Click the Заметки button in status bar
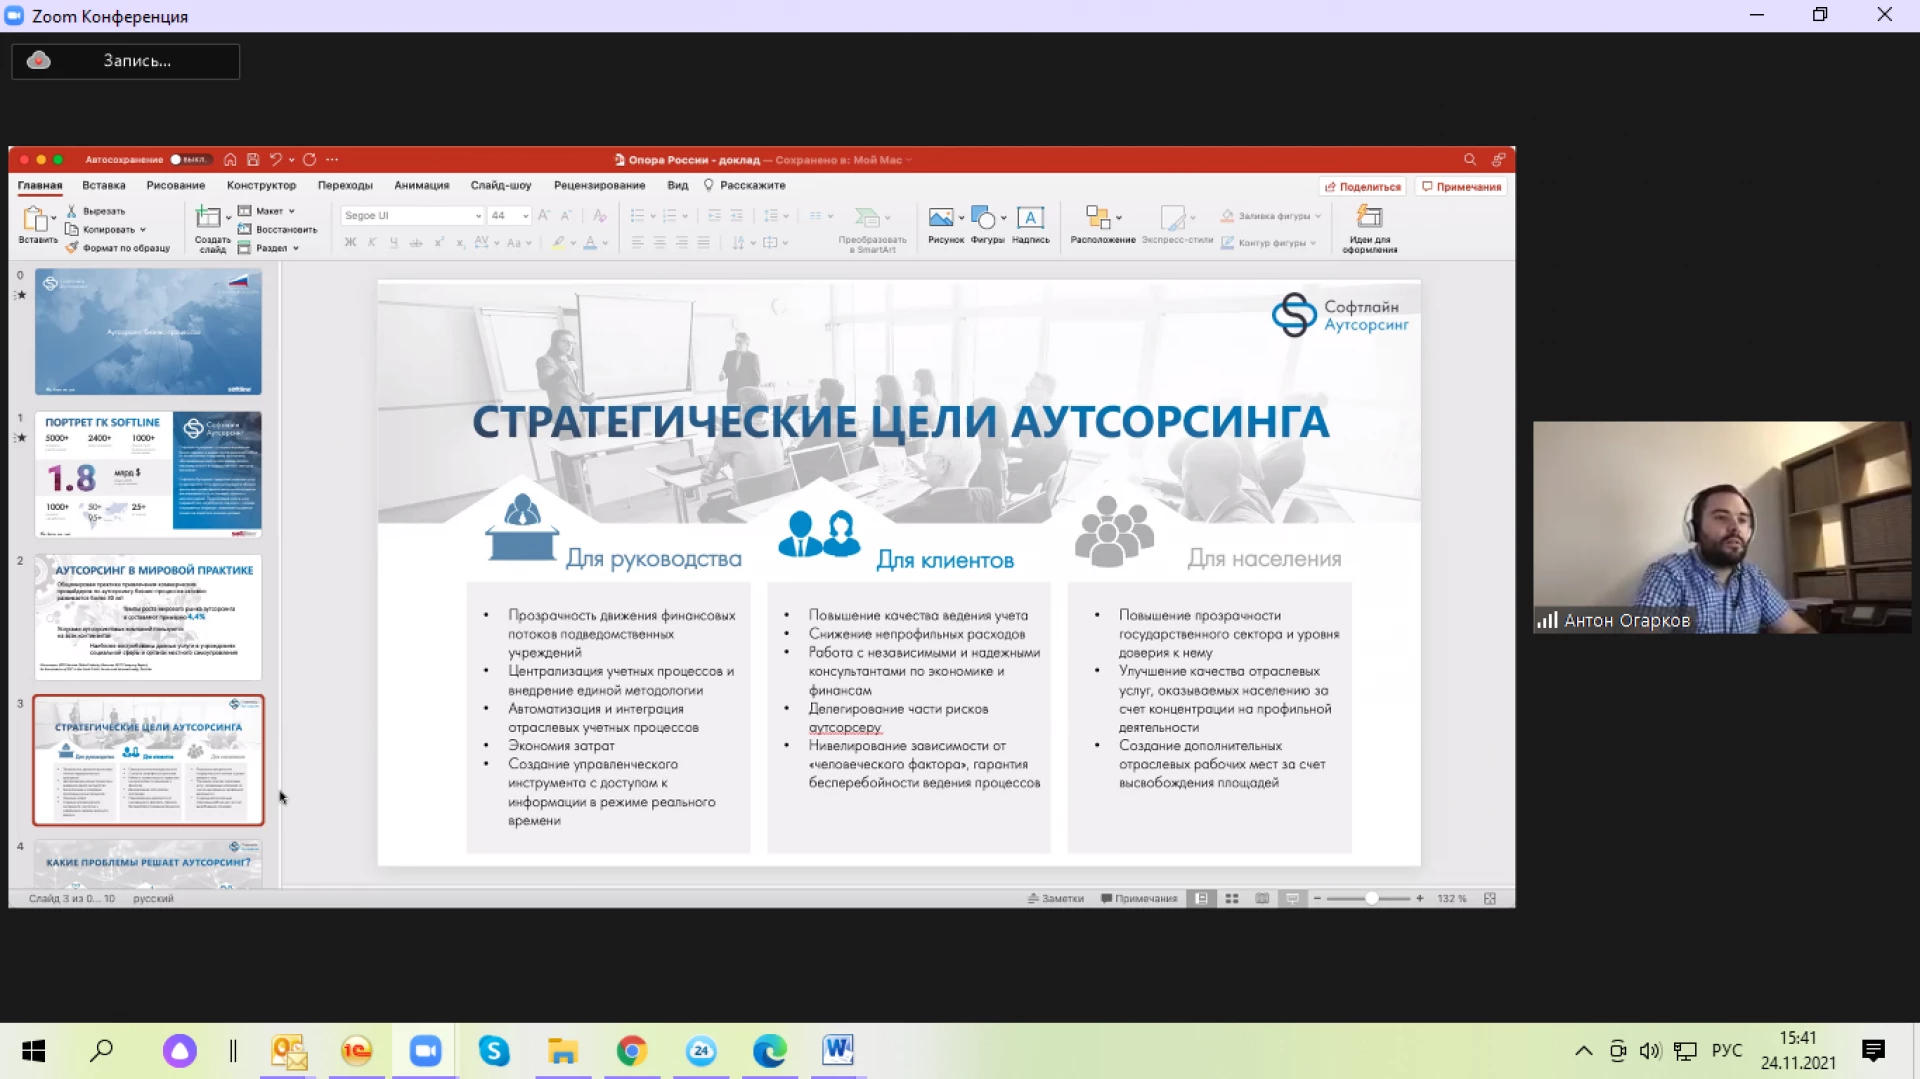This screenshot has width=1920, height=1079. pos(1056,898)
